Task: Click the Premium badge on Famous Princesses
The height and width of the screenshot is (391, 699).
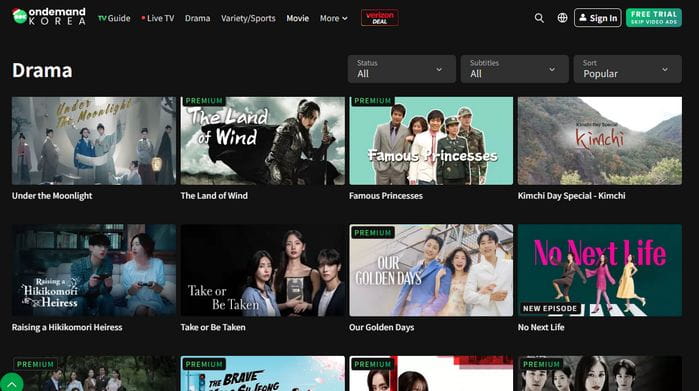Action: point(372,101)
